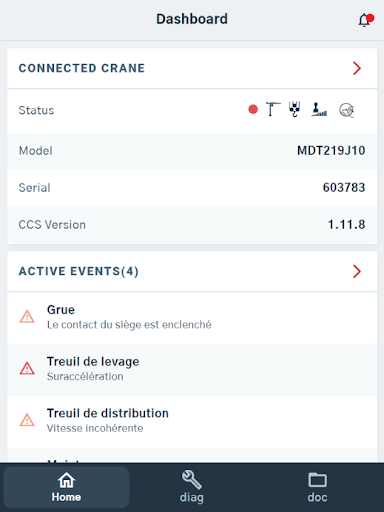Switch to the diag tab
384x512 pixels.
(192, 487)
